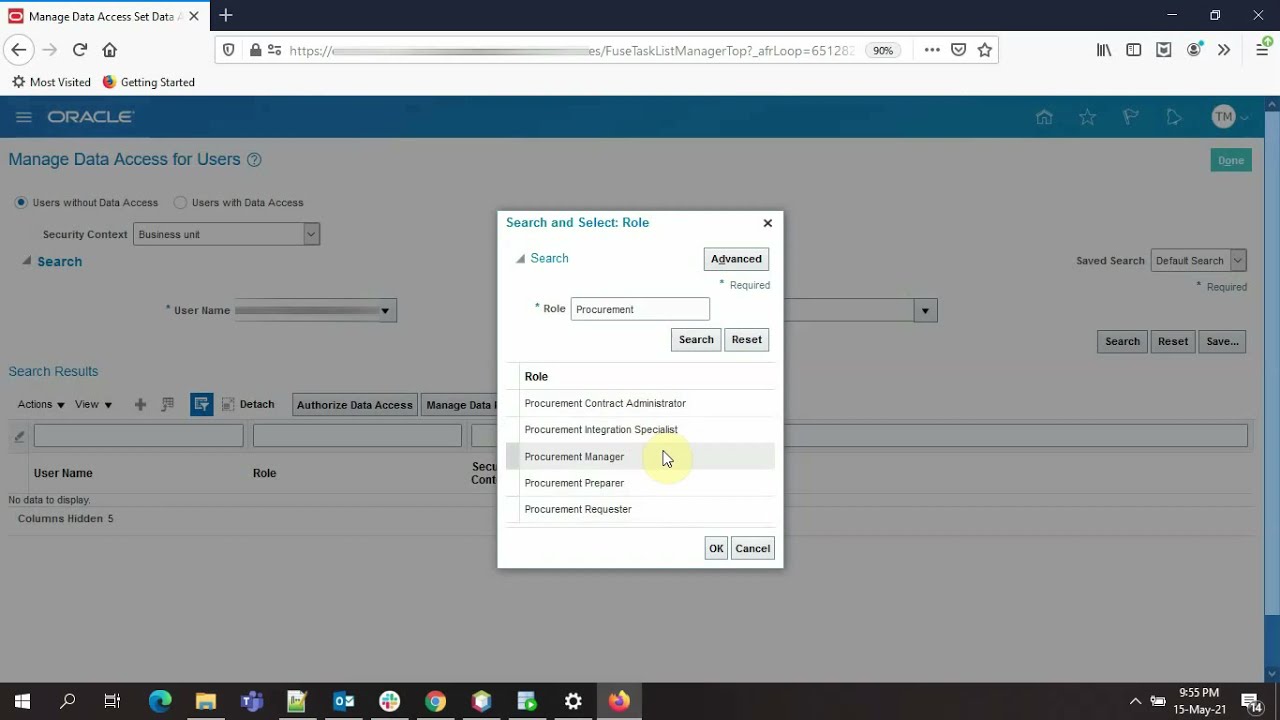Screen dimensions: 1280x720
Task: Open Security Context dropdown
Action: [311, 234]
